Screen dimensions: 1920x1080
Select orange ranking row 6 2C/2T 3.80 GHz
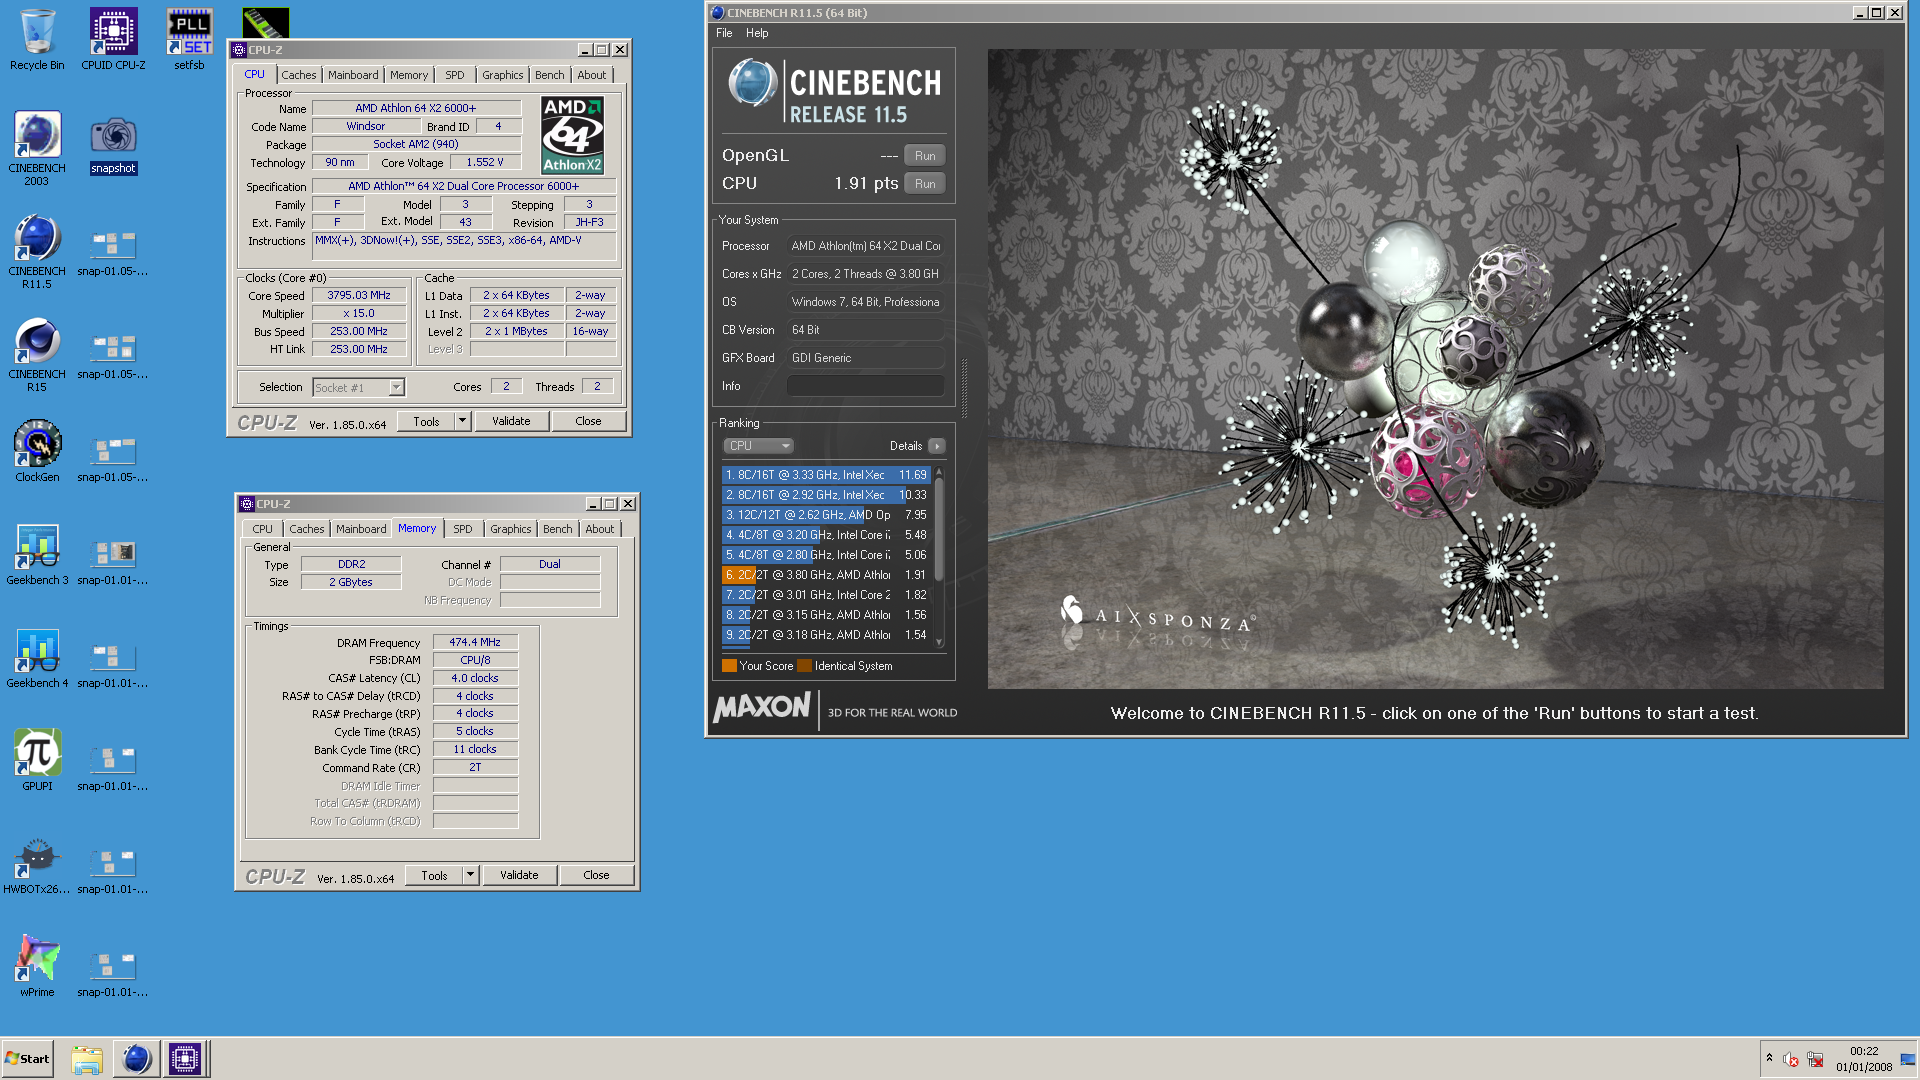826,575
